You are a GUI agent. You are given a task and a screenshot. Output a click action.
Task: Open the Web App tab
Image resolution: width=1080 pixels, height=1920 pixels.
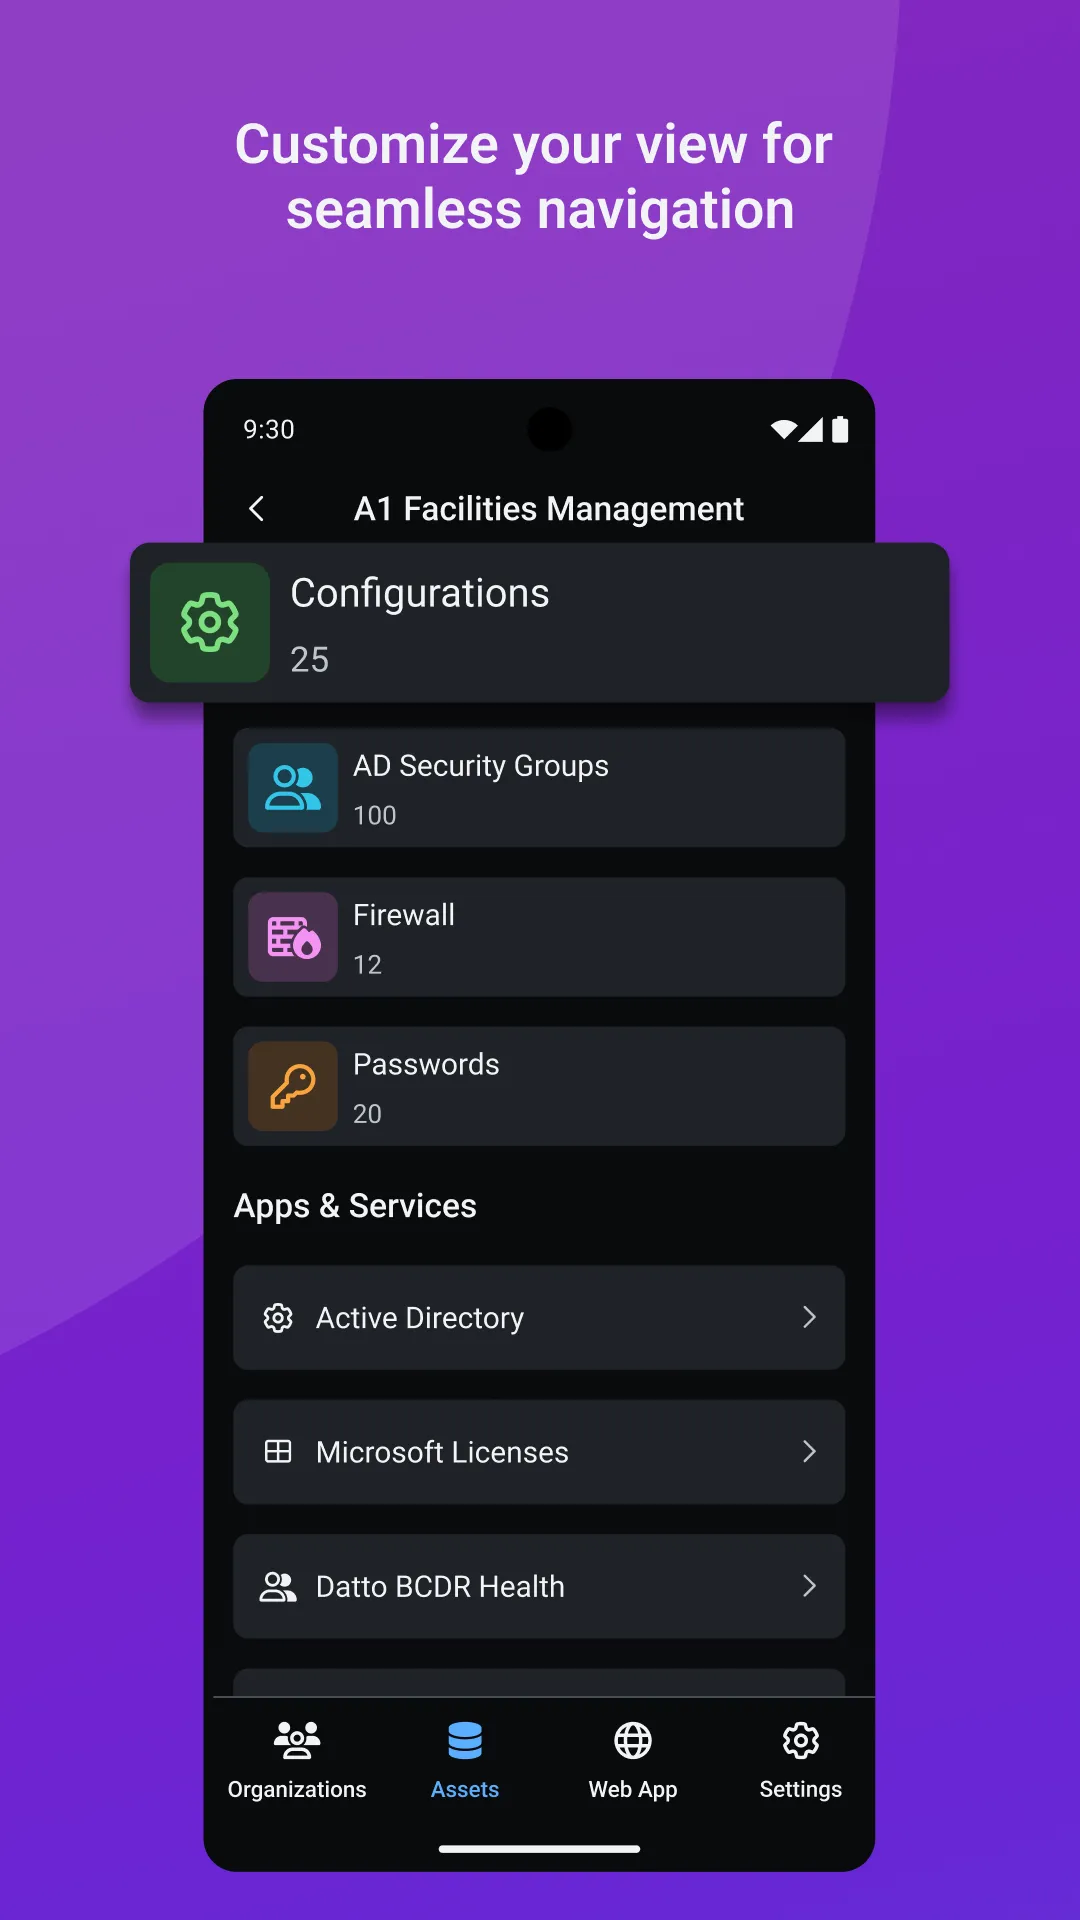click(x=633, y=1760)
